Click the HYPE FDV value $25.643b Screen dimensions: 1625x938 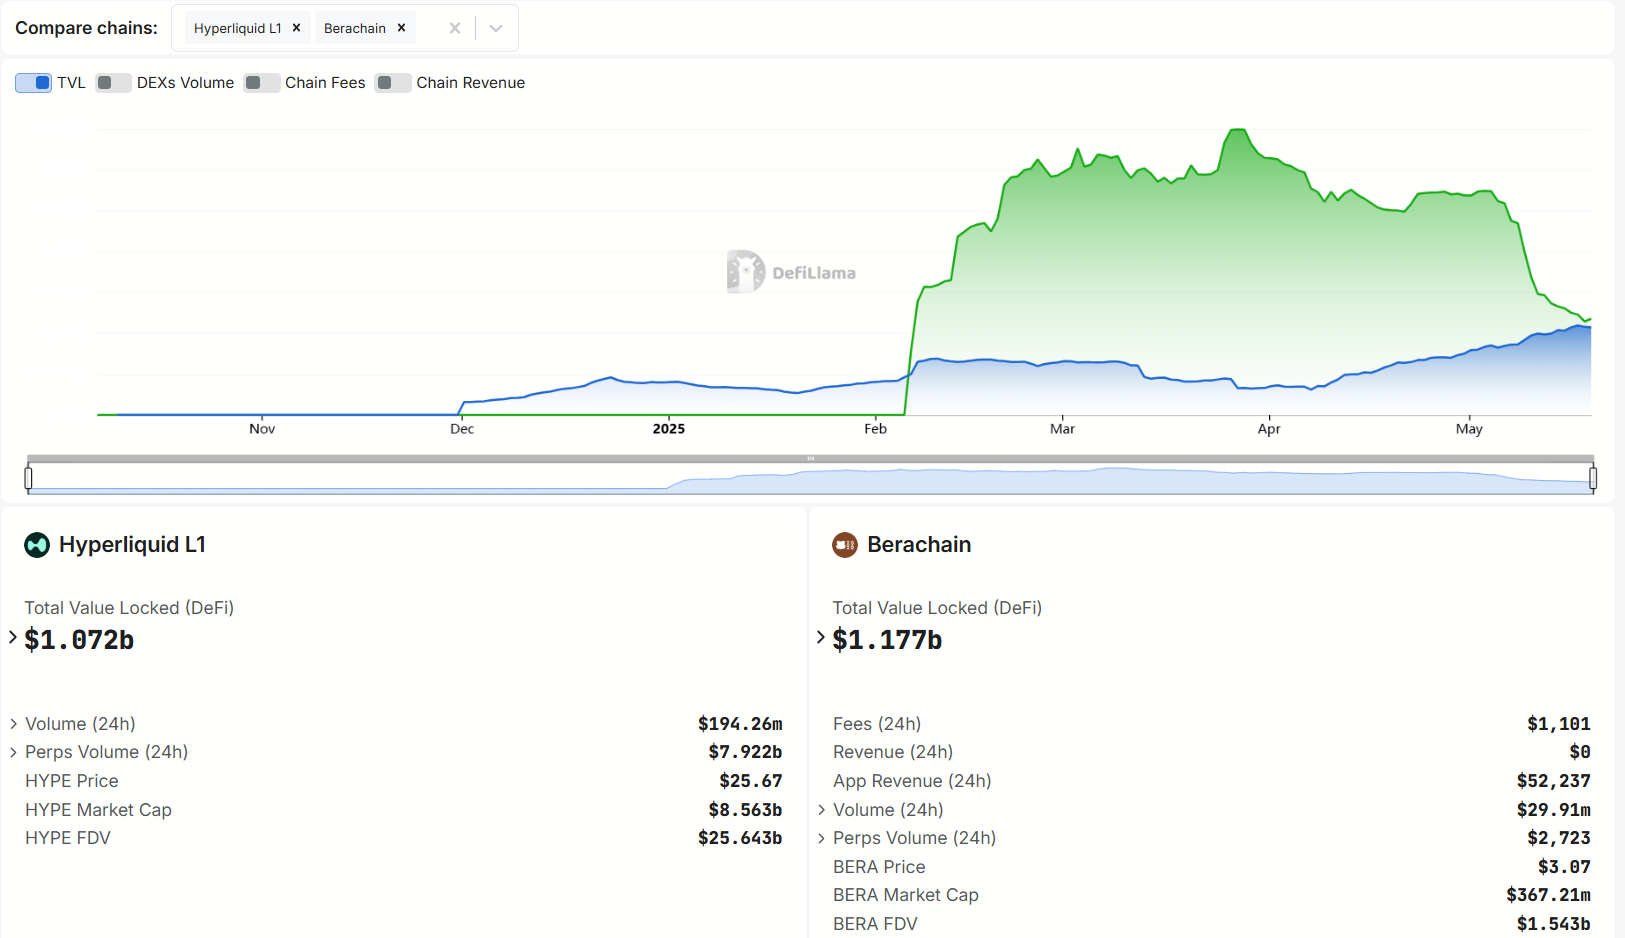click(x=740, y=838)
